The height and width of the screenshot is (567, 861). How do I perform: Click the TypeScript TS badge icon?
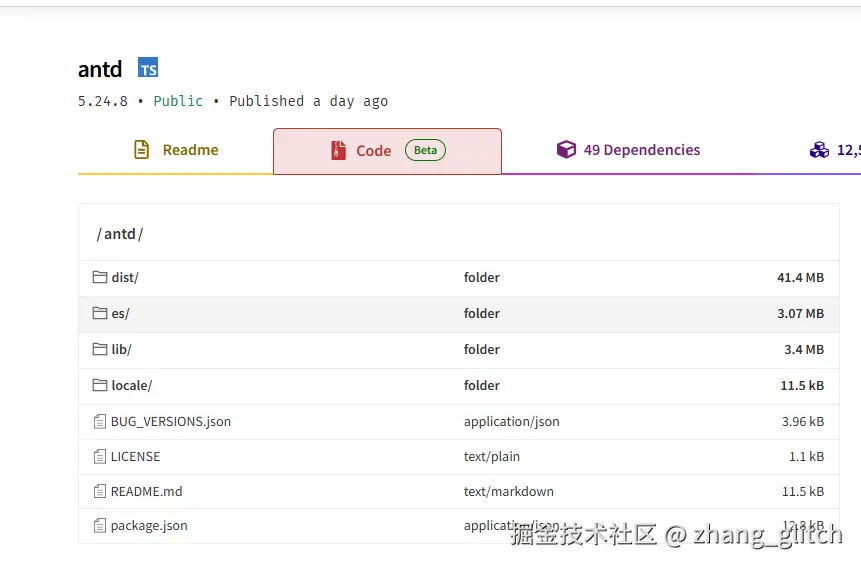[x=148, y=67]
